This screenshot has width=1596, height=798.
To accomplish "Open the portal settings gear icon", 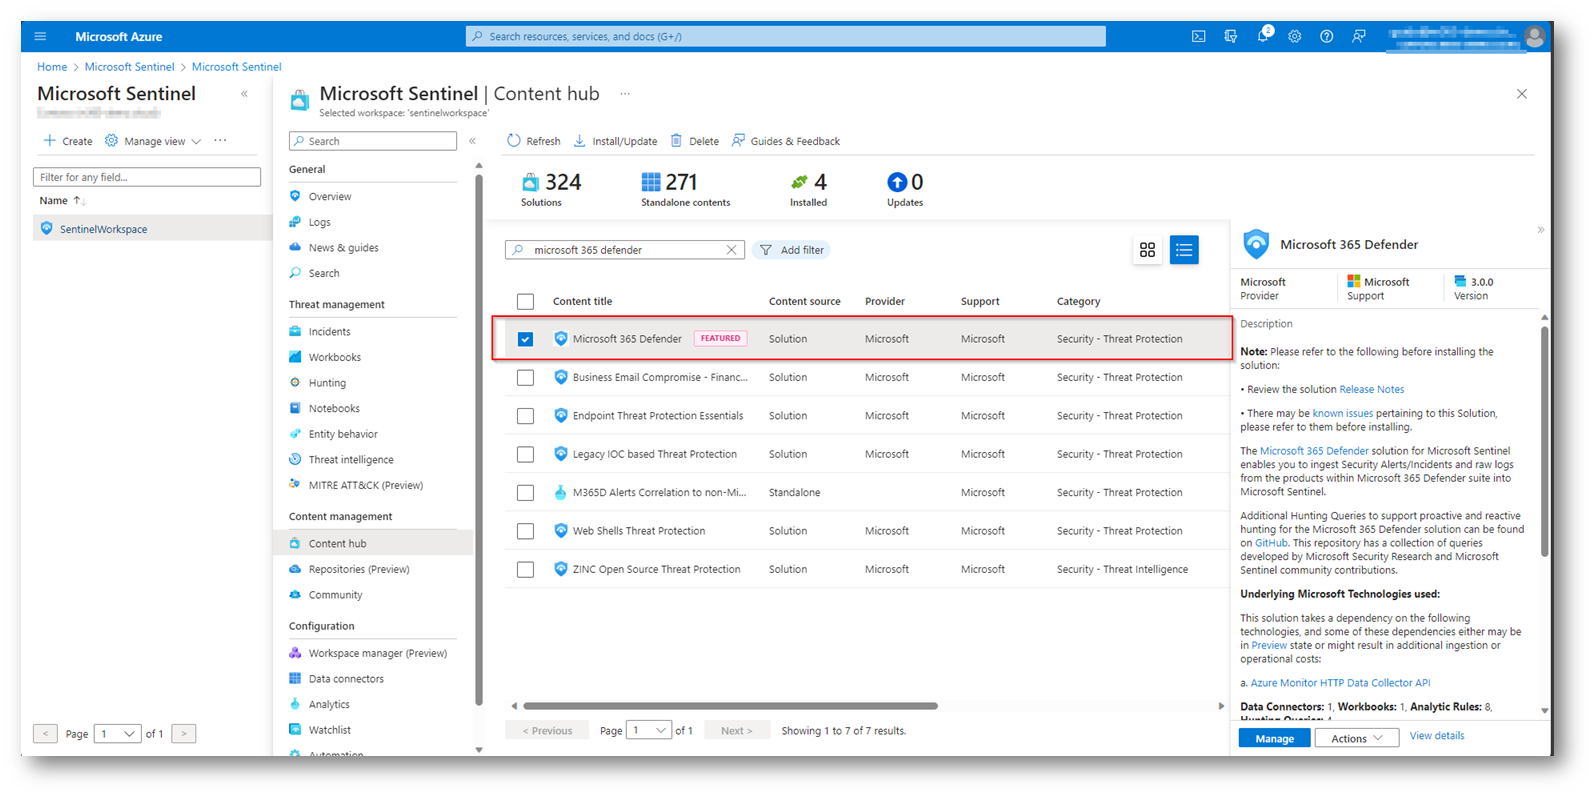I will (x=1294, y=36).
